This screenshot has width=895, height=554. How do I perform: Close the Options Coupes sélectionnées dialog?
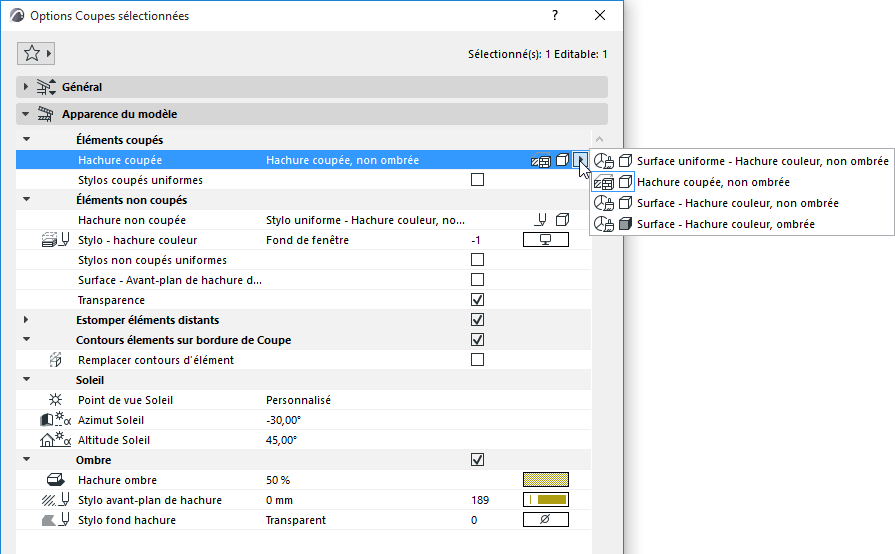pyautogui.click(x=600, y=15)
